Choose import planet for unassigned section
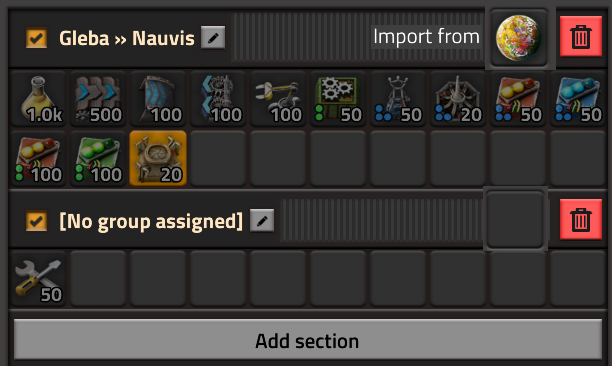The width and height of the screenshot is (612, 366). [516, 220]
